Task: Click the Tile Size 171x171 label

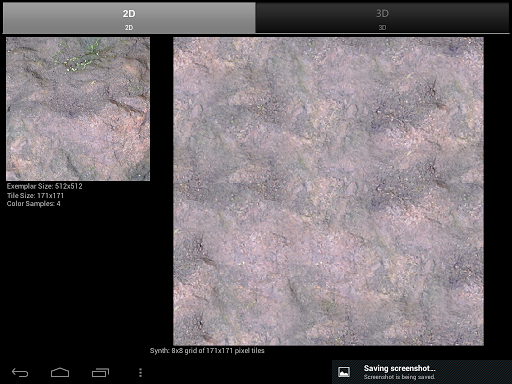Action: tap(35, 195)
